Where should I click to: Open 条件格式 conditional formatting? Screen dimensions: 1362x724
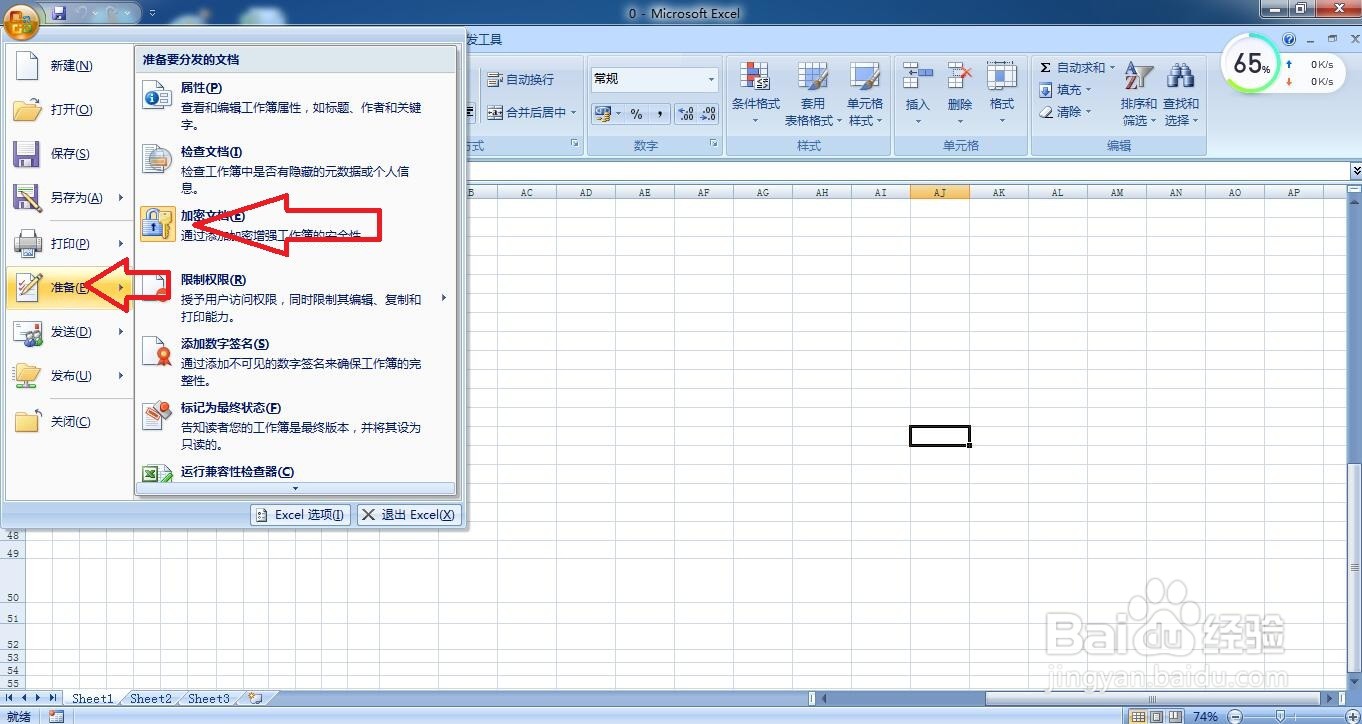click(756, 94)
